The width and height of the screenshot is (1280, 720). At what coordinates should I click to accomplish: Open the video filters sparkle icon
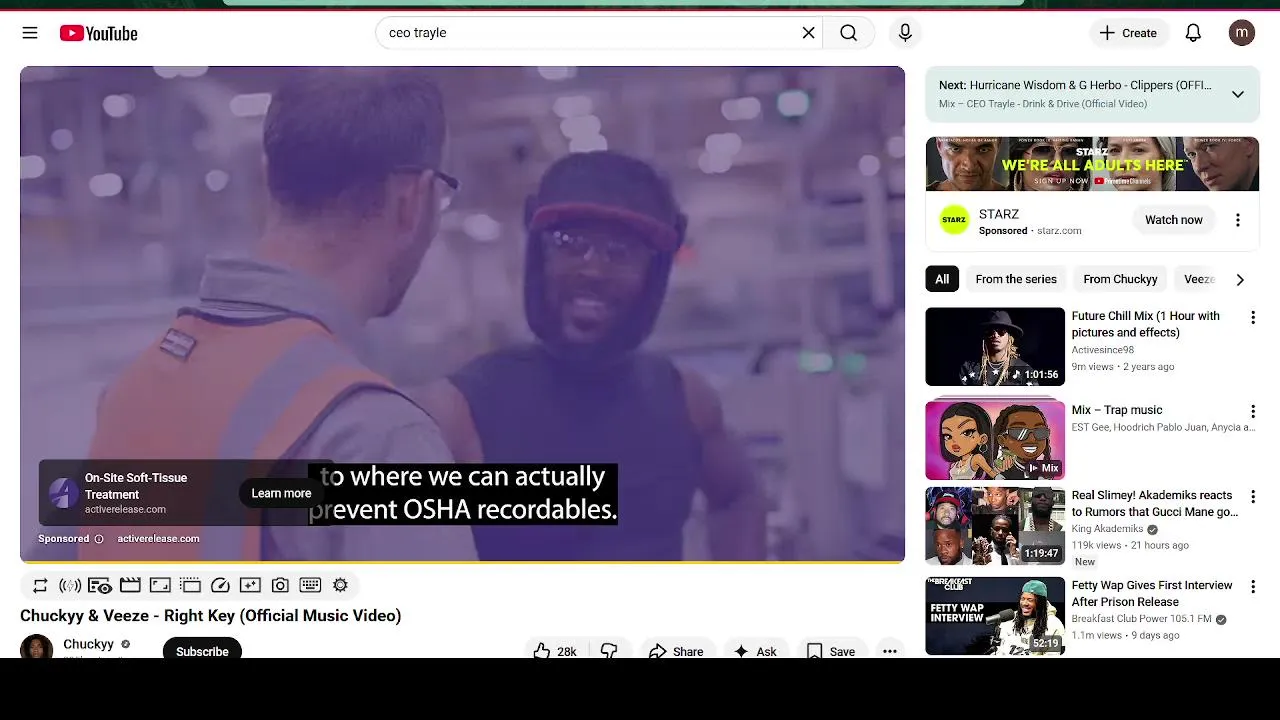click(x=250, y=585)
